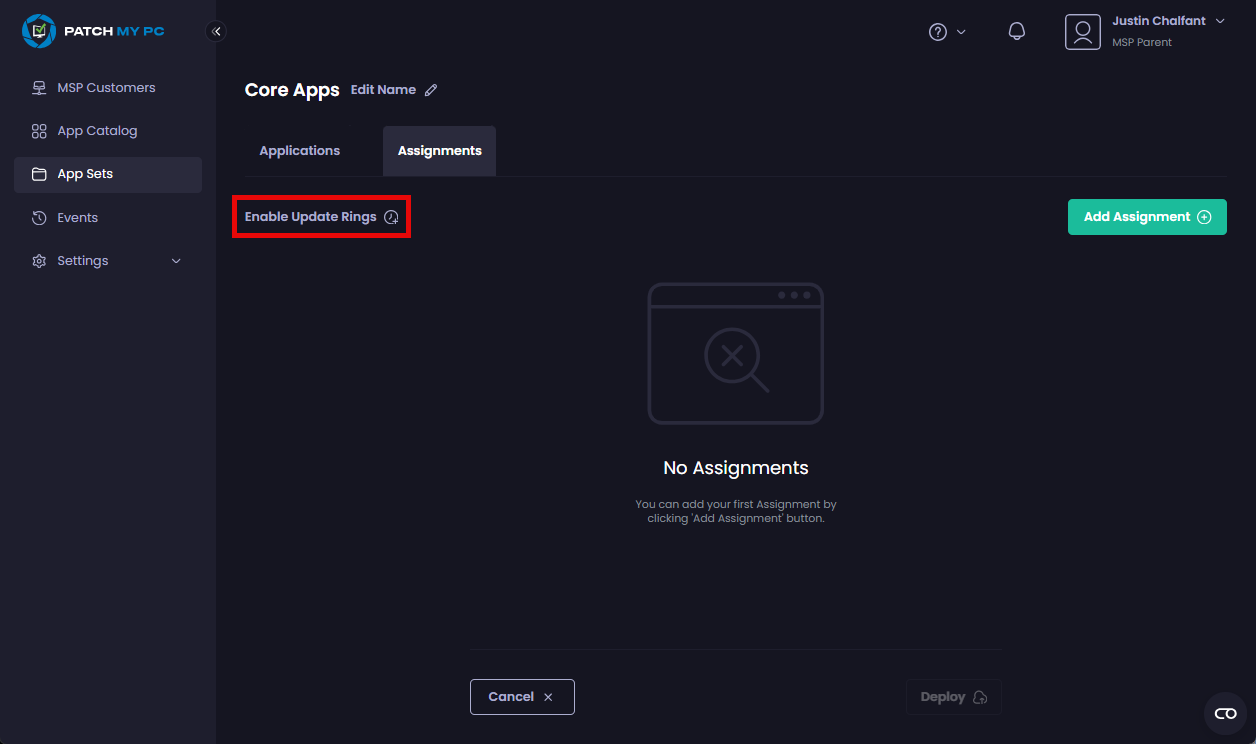Click the Edit Name pencil icon
This screenshot has height=744, width=1256.
point(431,89)
